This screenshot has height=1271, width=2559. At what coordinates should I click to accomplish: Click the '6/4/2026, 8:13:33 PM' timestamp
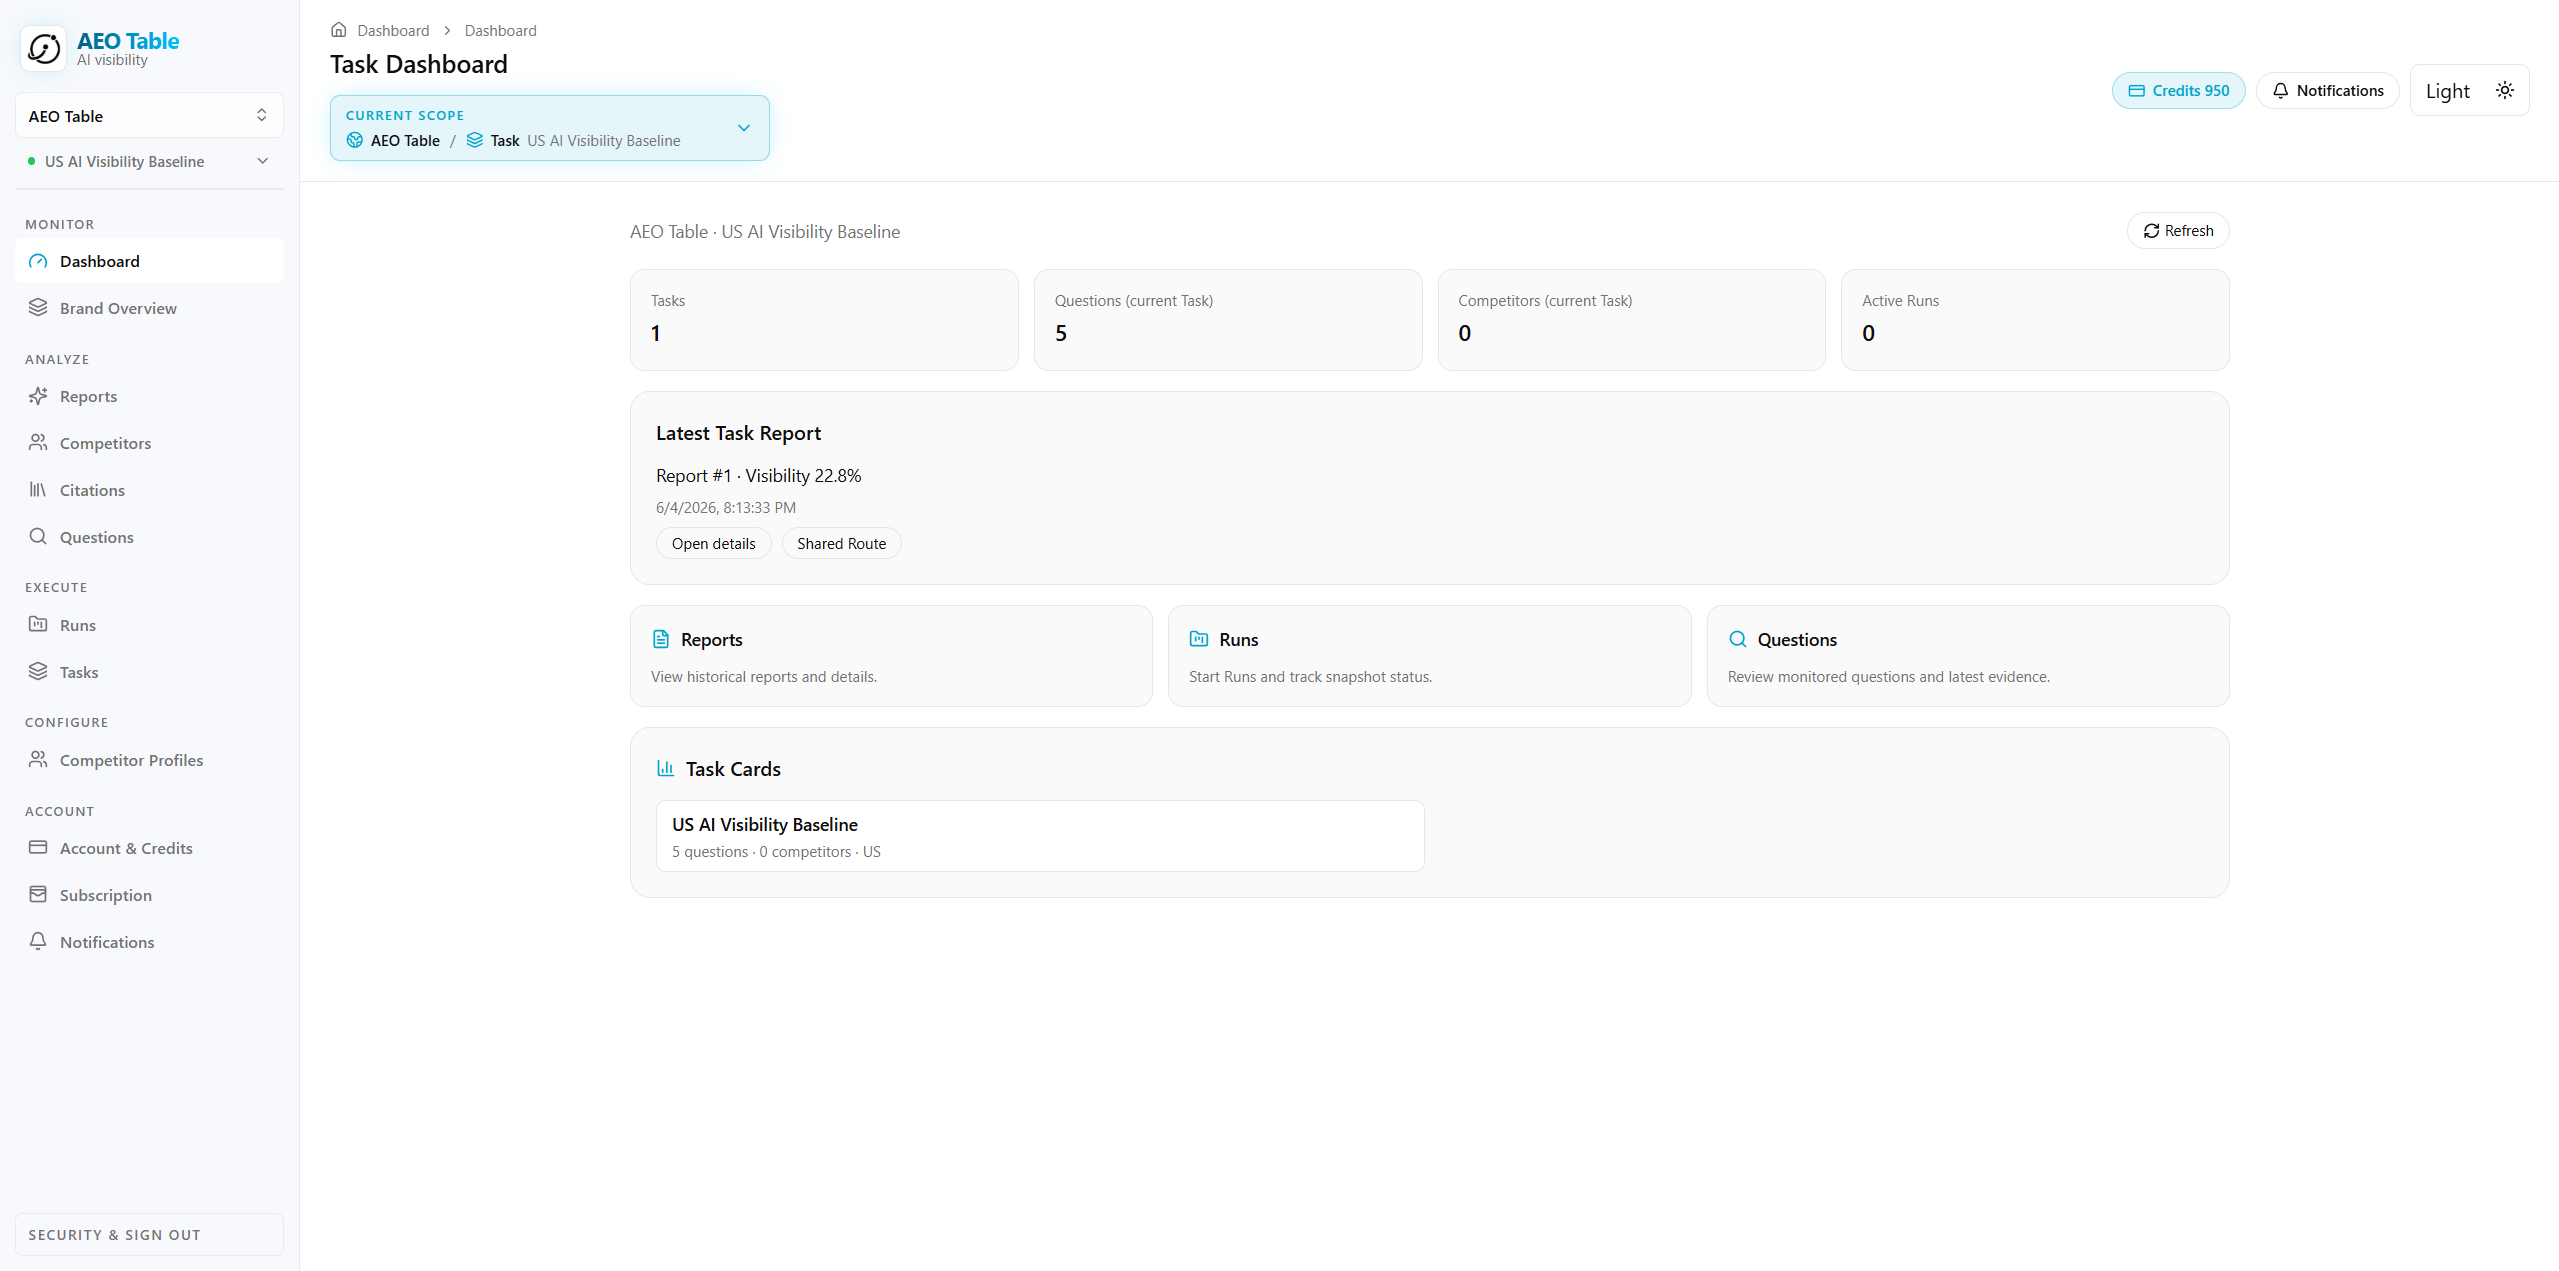[726, 508]
